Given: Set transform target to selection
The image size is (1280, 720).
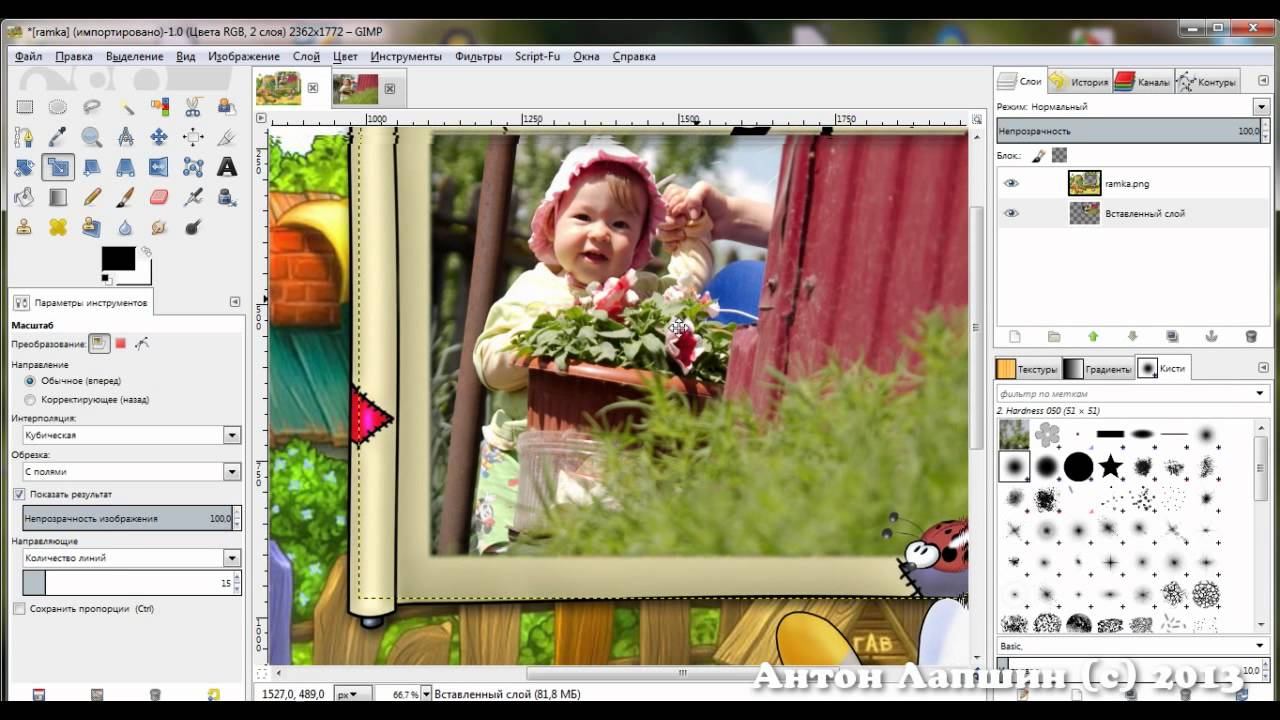Looking at the screenshot, I should click(121, 343).
